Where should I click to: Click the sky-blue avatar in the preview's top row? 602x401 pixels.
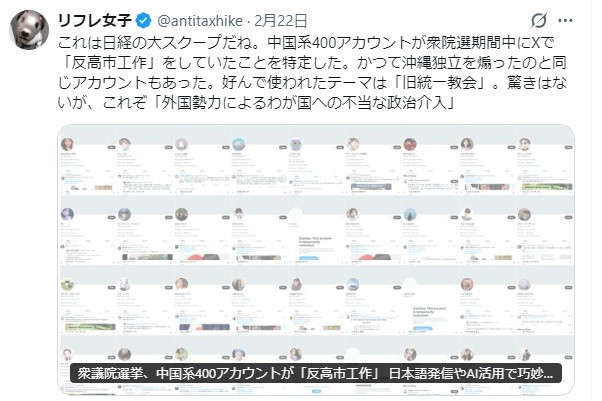238,144
